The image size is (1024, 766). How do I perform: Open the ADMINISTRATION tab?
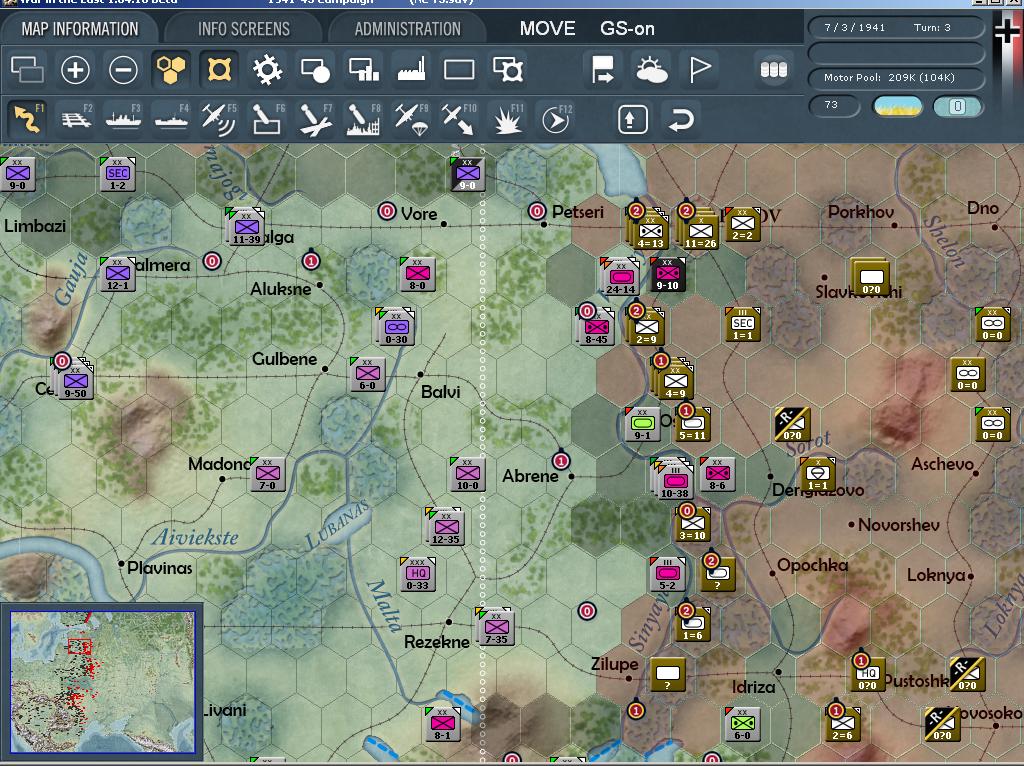pos(408,29)
